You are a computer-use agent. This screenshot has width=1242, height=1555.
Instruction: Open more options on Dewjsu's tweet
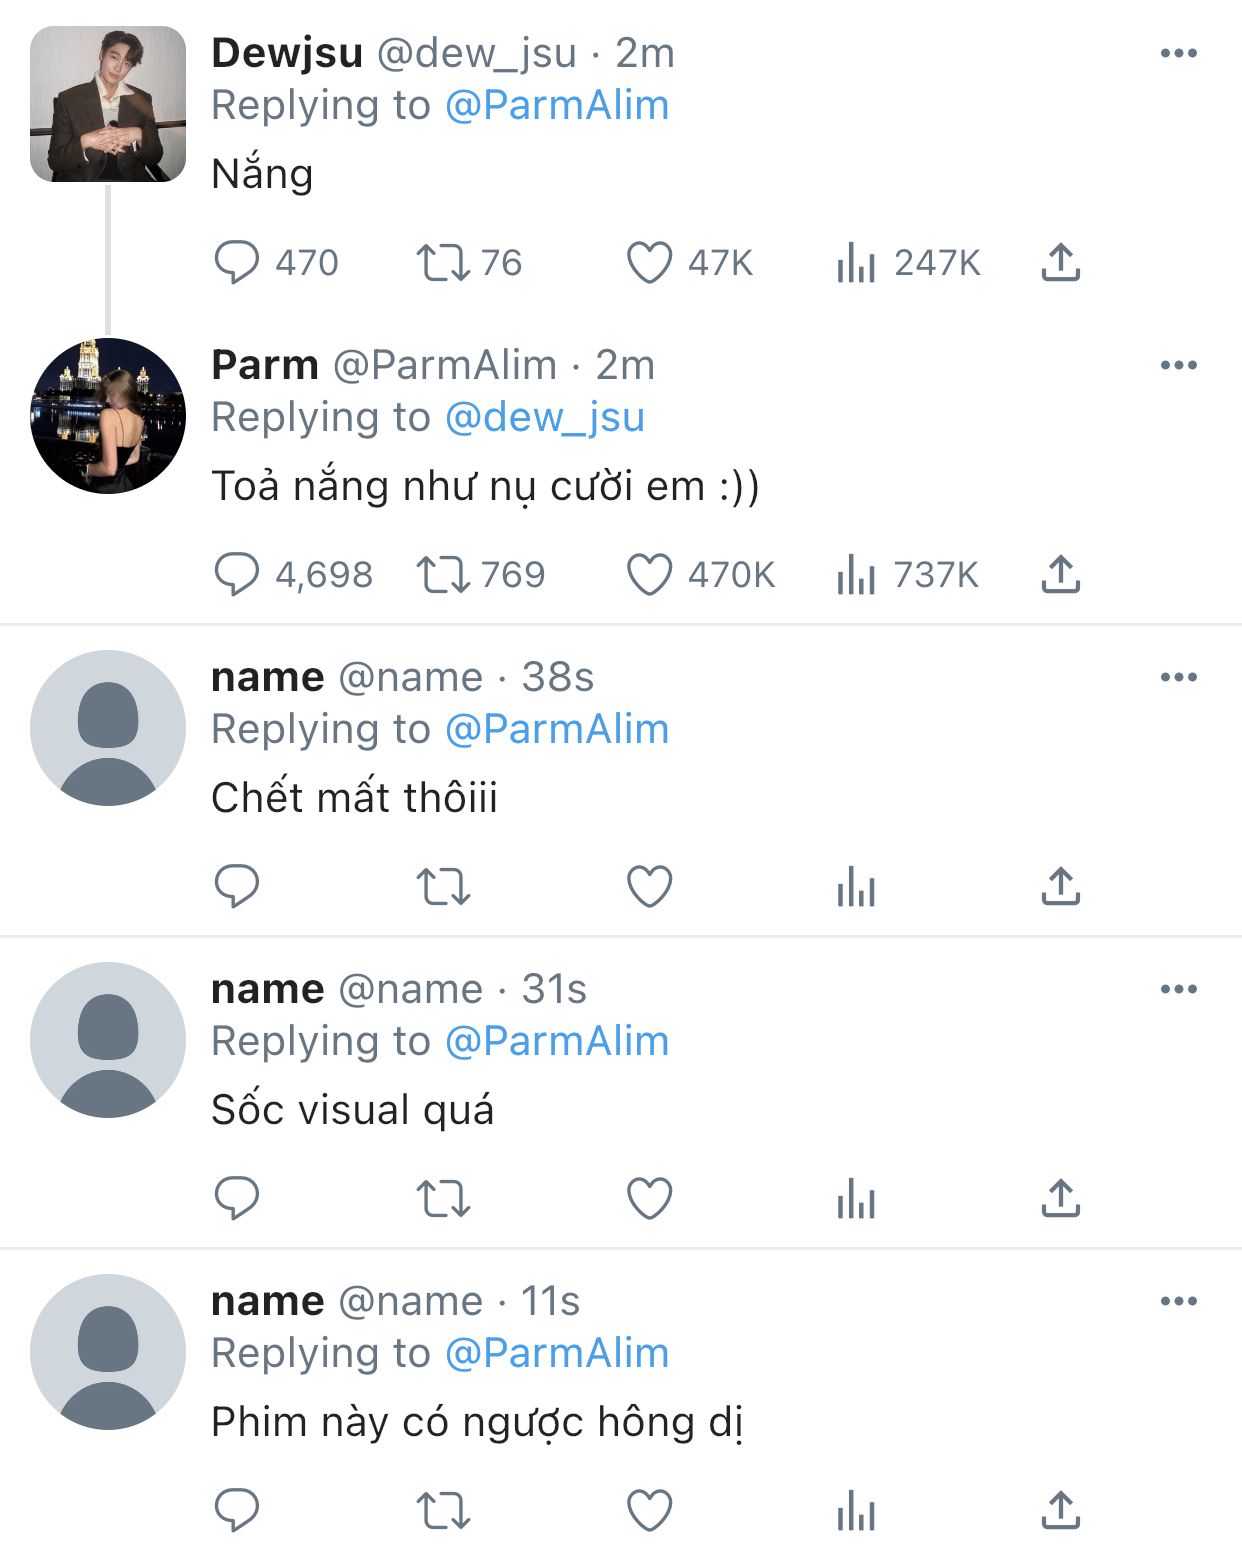point(1178,54)
